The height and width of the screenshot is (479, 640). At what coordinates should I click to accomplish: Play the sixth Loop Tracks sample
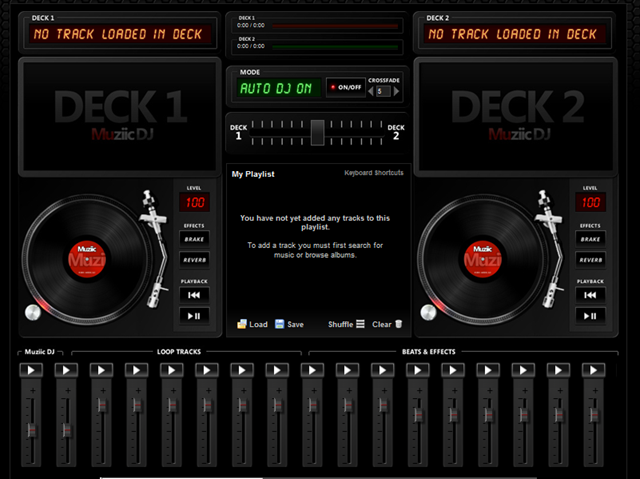coord(277,370)
